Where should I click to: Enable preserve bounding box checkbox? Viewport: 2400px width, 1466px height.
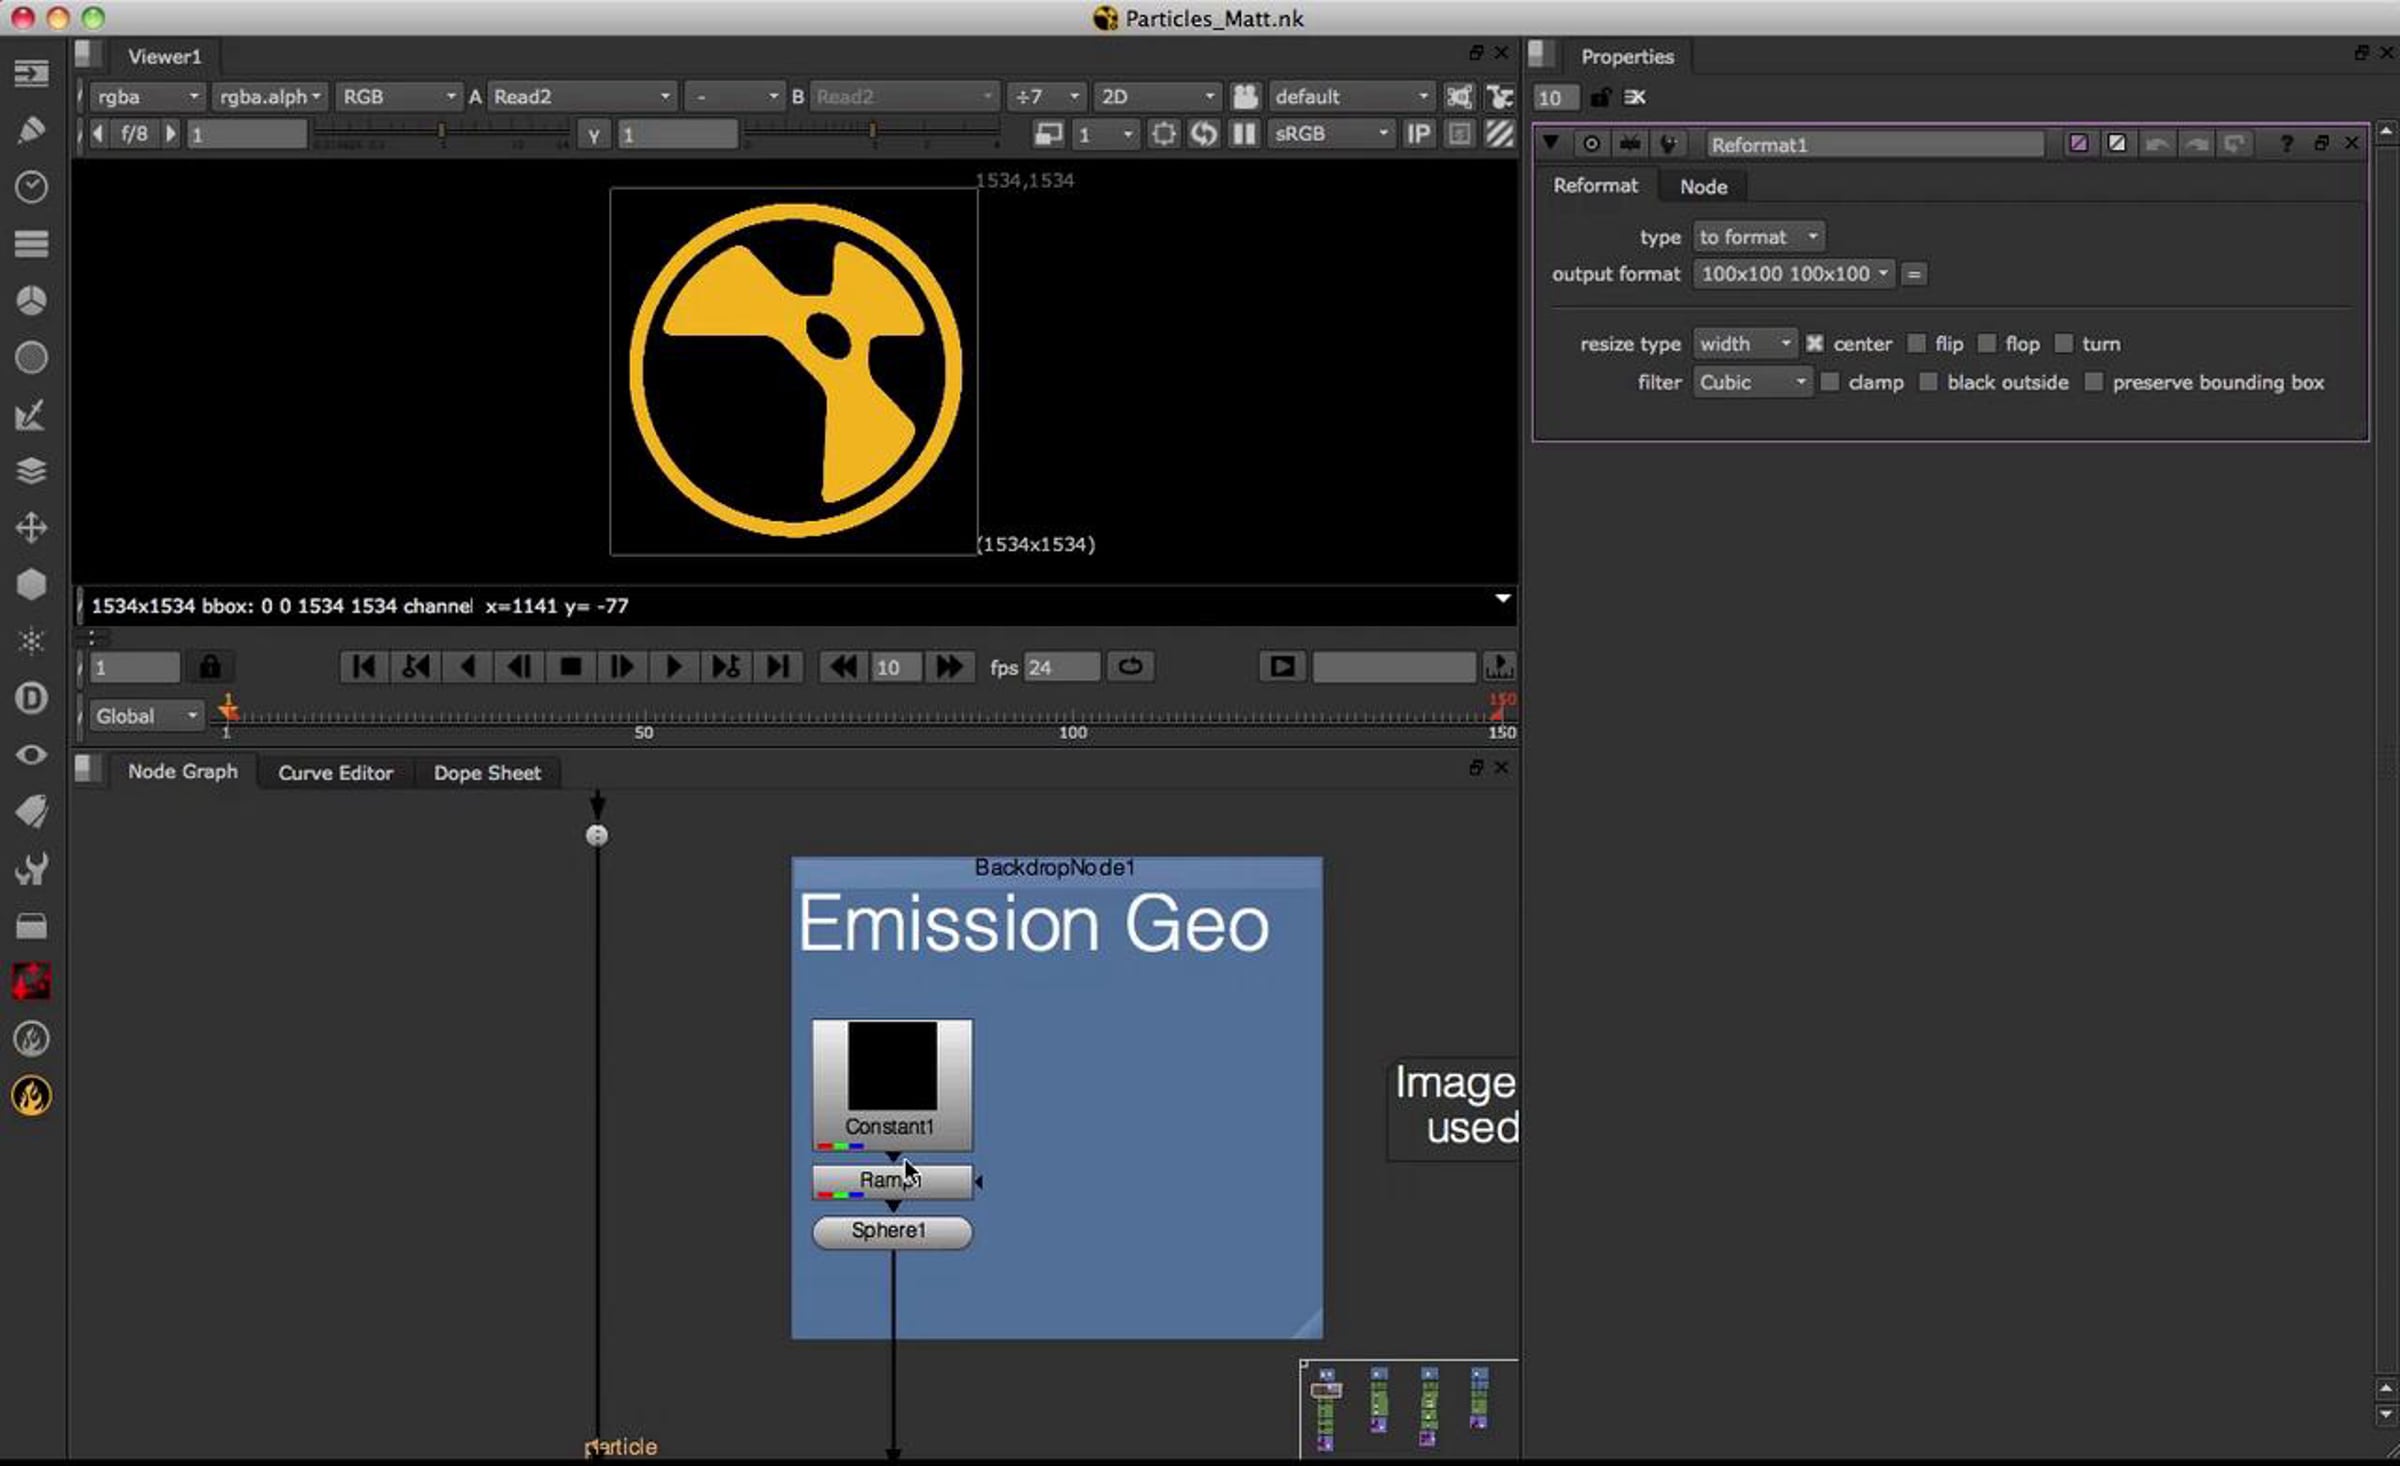[x=2094, y=382]
